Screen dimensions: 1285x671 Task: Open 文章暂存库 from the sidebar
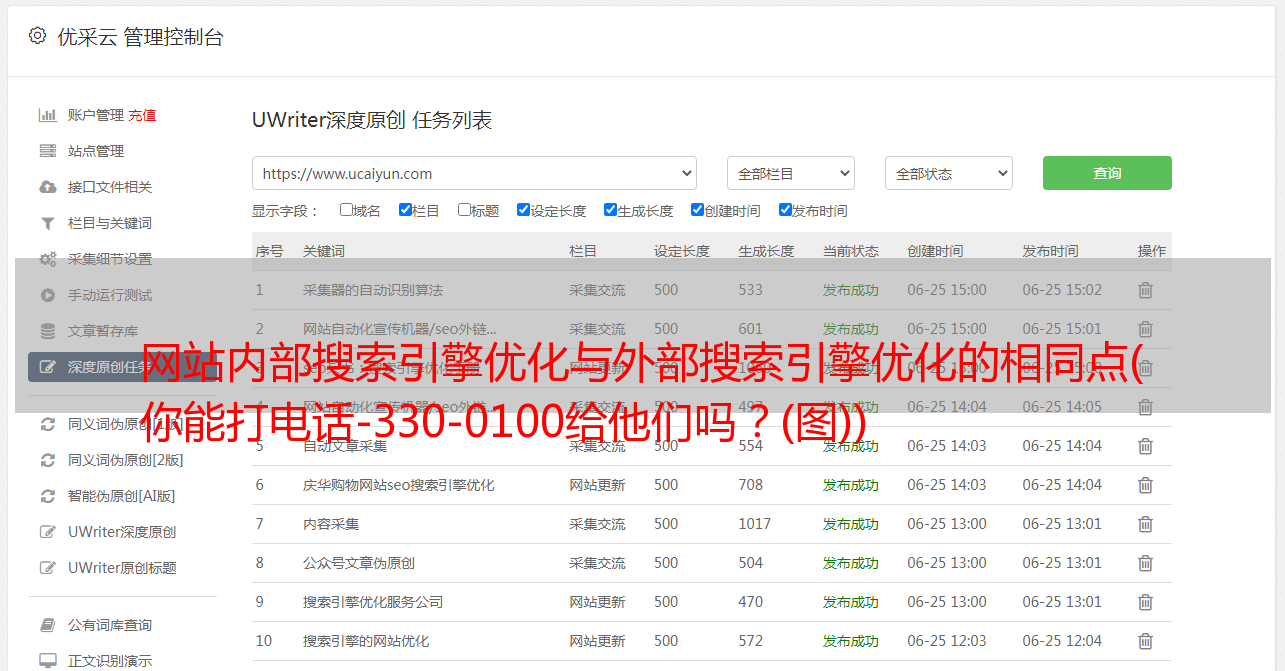tap(103, 331)
